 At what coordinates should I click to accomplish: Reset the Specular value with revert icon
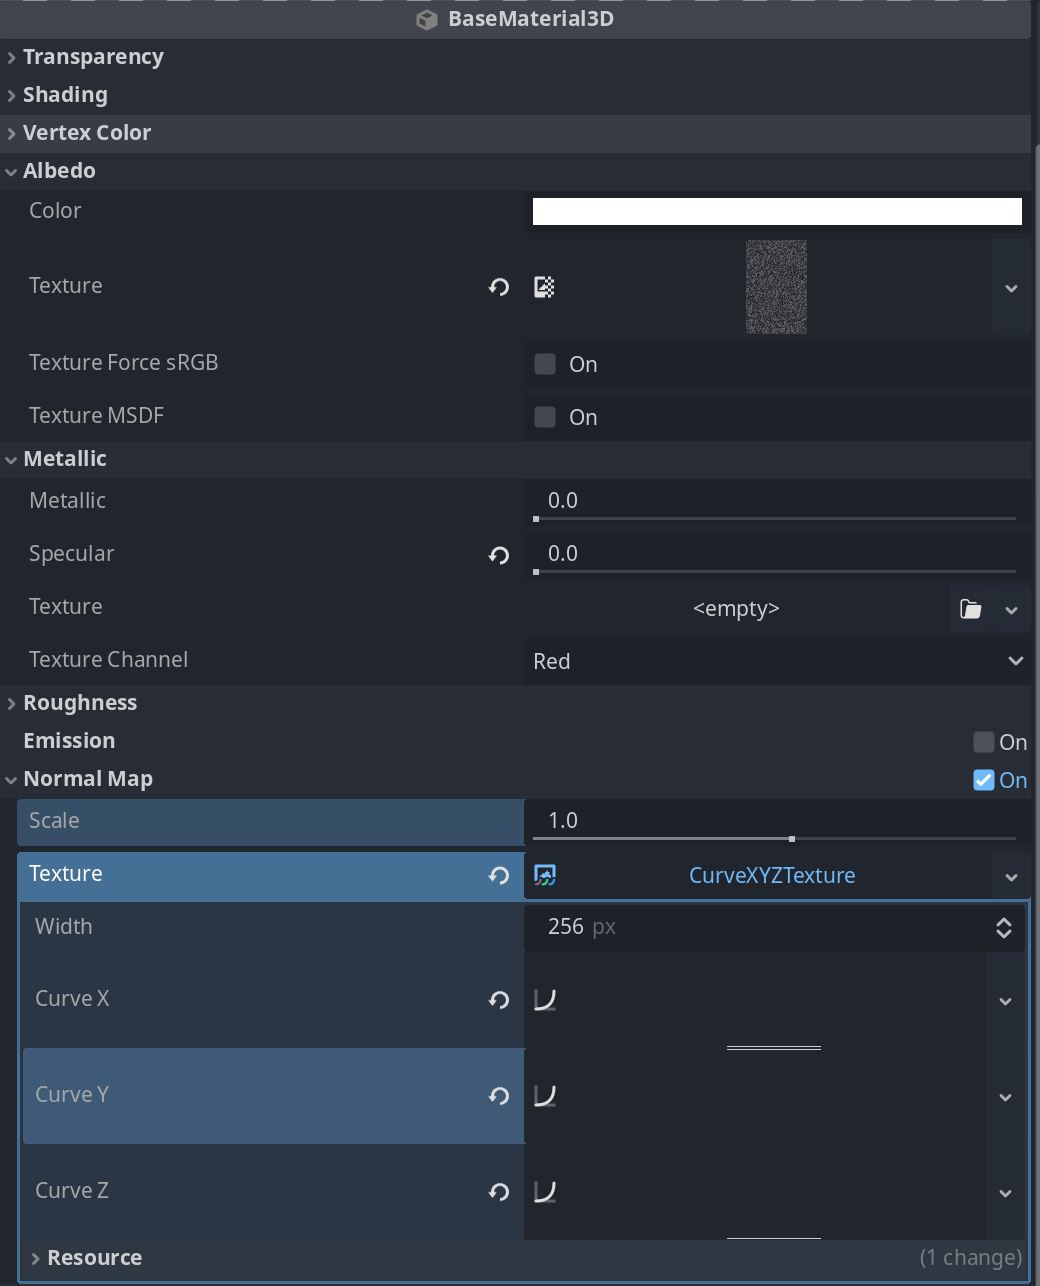[499, 555]
